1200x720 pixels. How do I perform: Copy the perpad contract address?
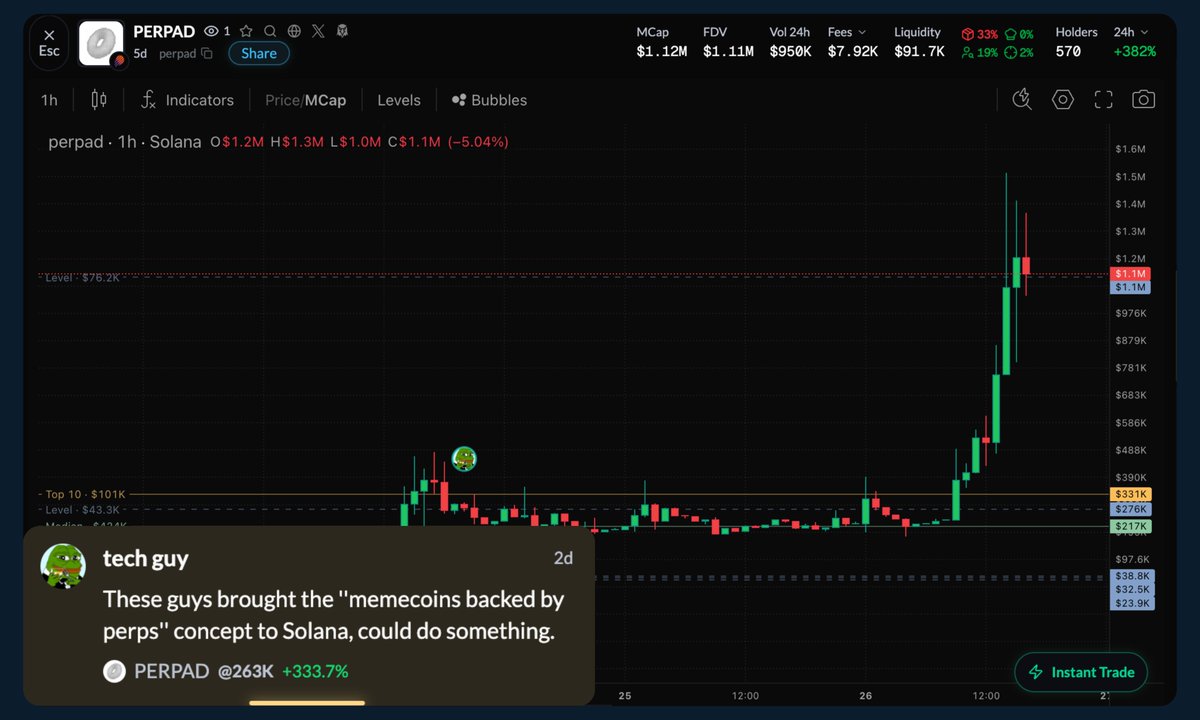(206, 53)
